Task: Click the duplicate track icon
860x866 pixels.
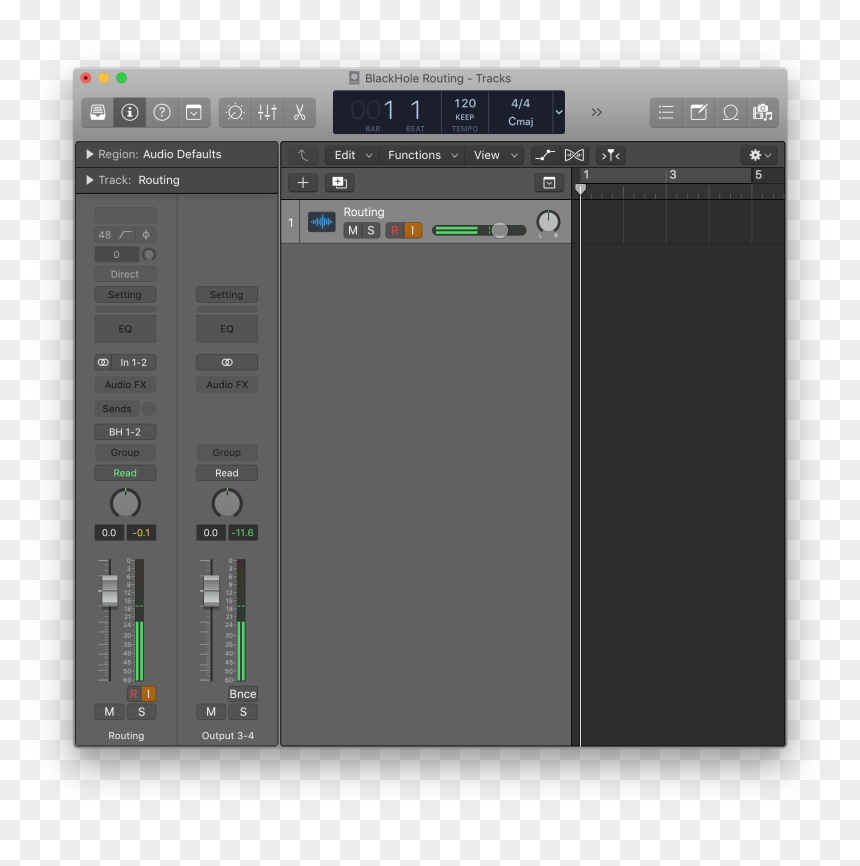Action: [x=340, y=183]
